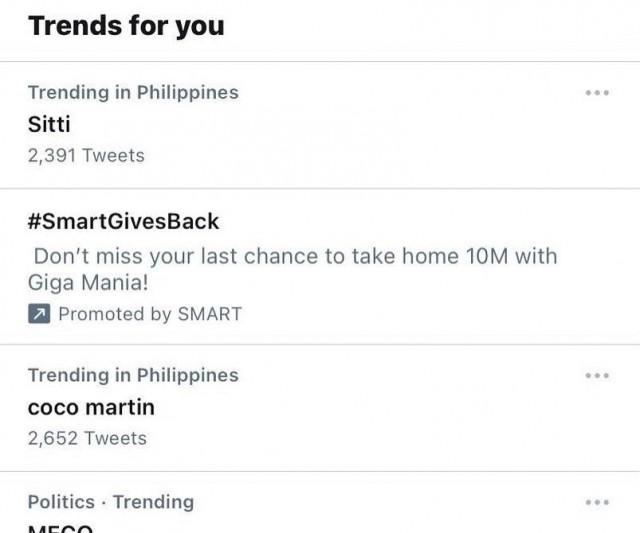
Task: Click the 2,391 Tweets count
Action: (x=86, y=155)
